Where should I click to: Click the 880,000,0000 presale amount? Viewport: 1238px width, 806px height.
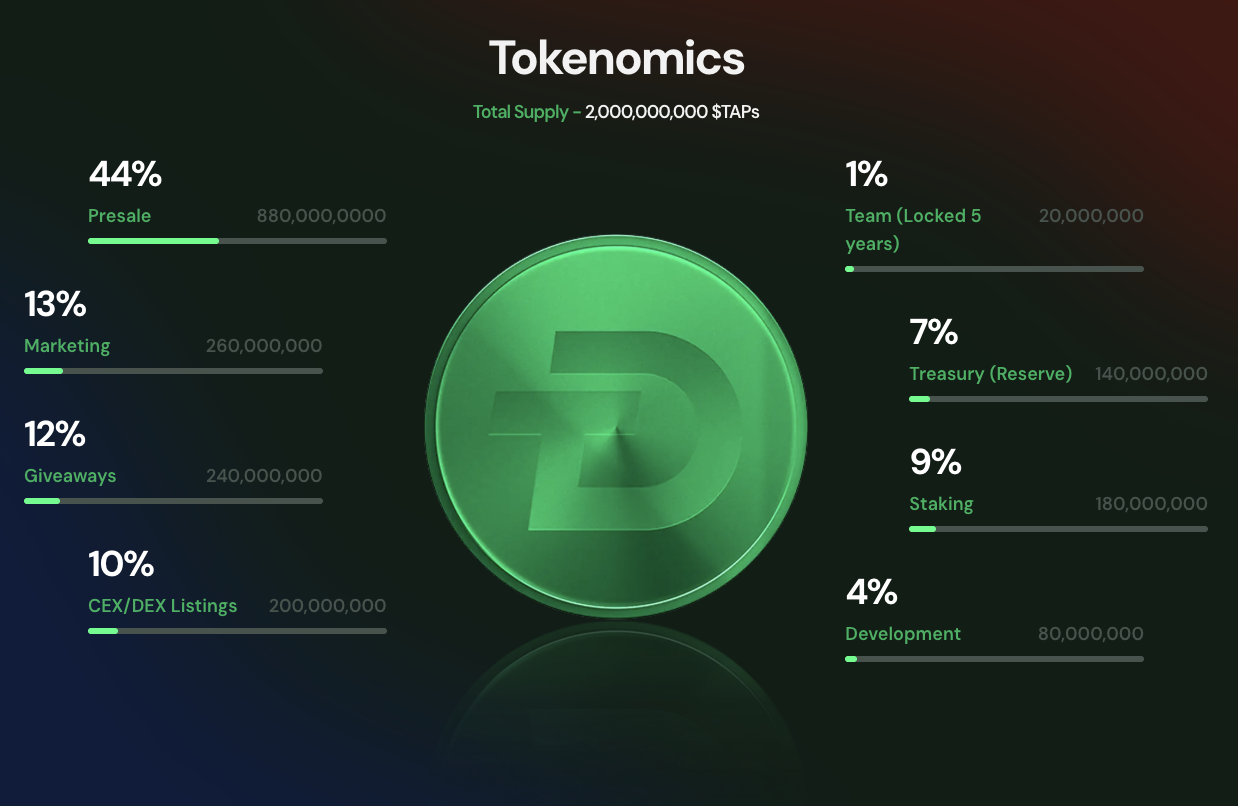coord(321,216)
